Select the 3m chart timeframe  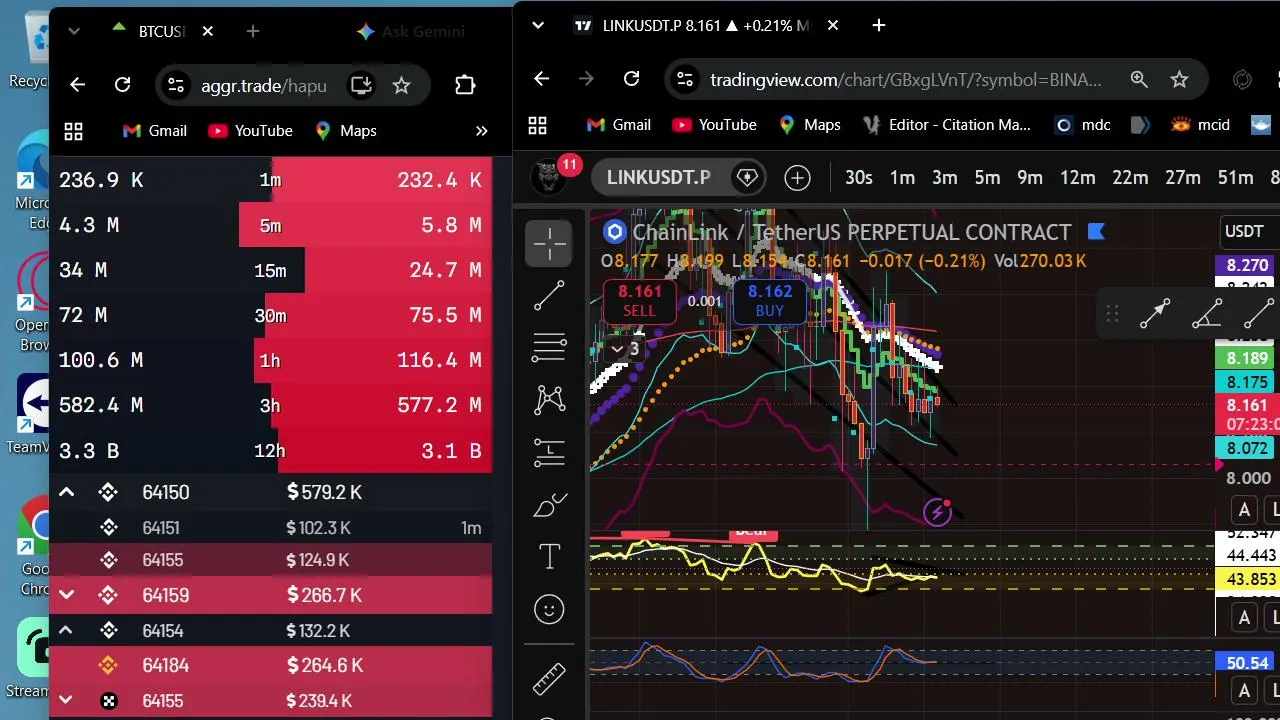pos(945,178)
